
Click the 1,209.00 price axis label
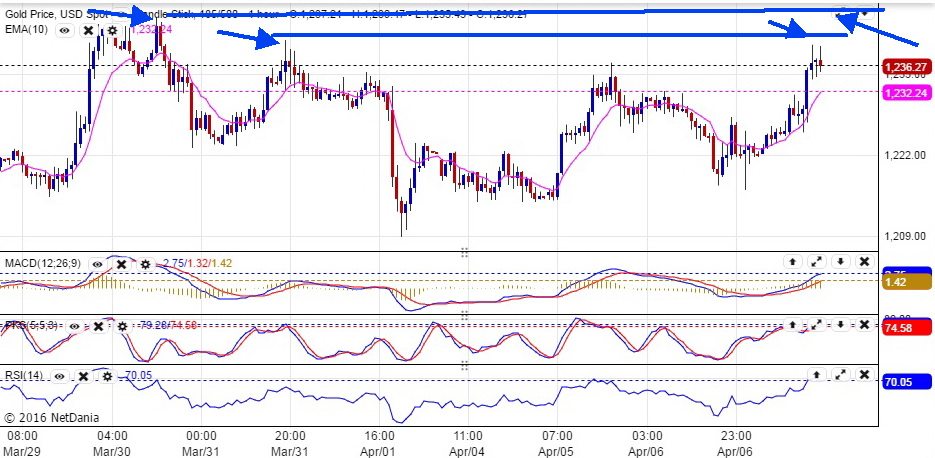pos(906,236)
